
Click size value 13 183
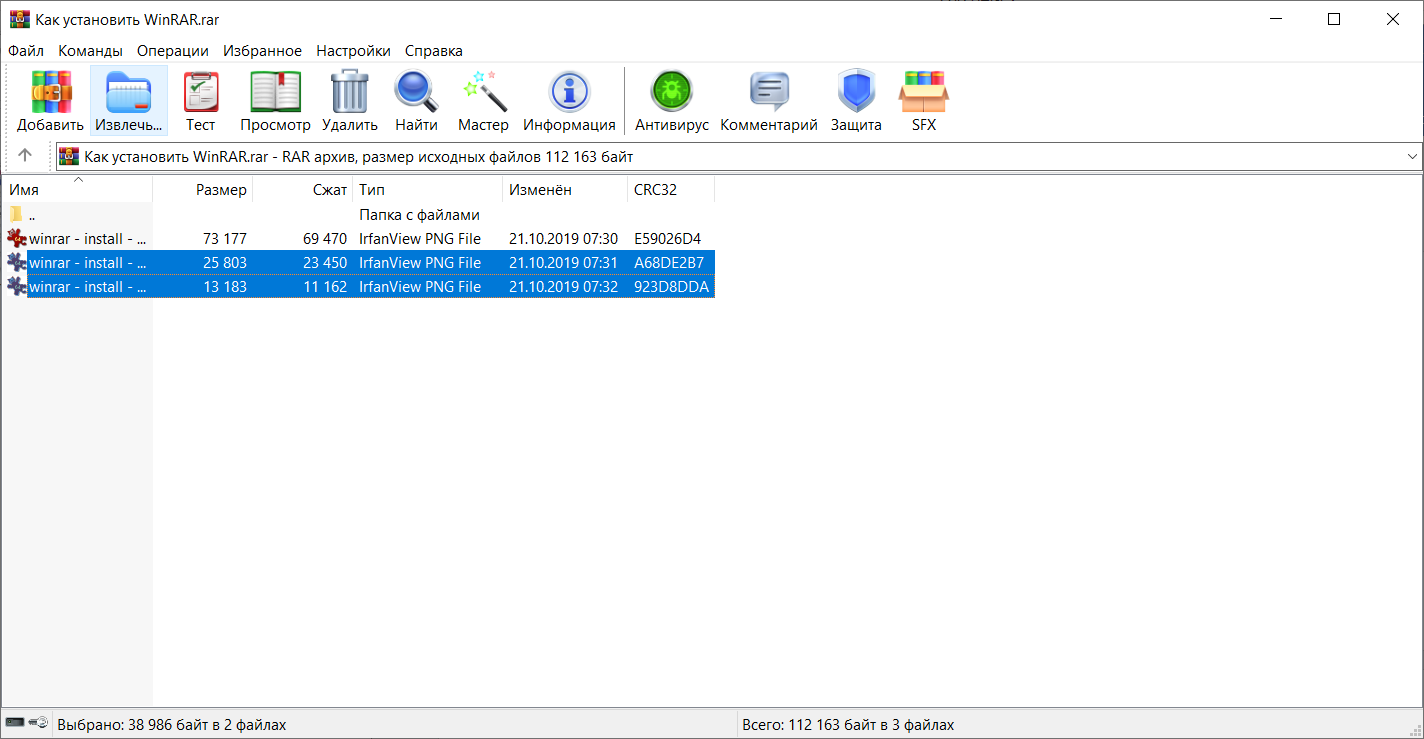(224, 287)
